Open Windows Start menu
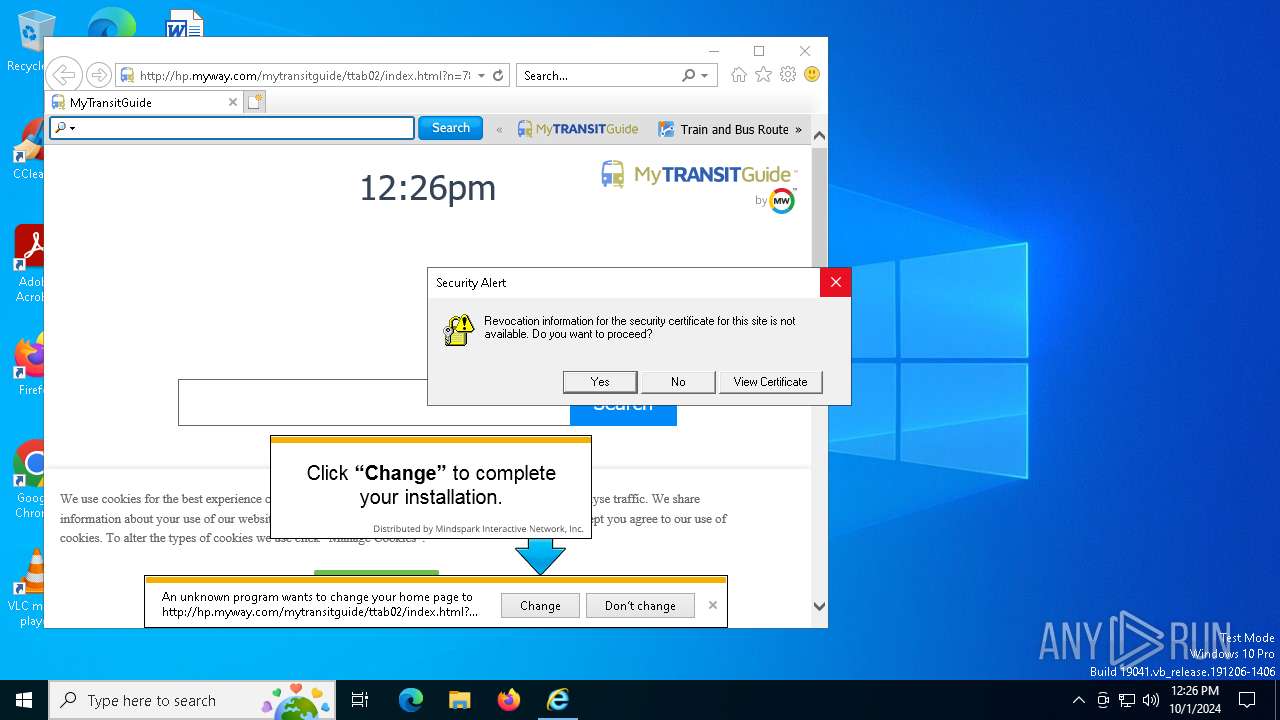This screenshot has height=720, width=1280. (24, 700)
